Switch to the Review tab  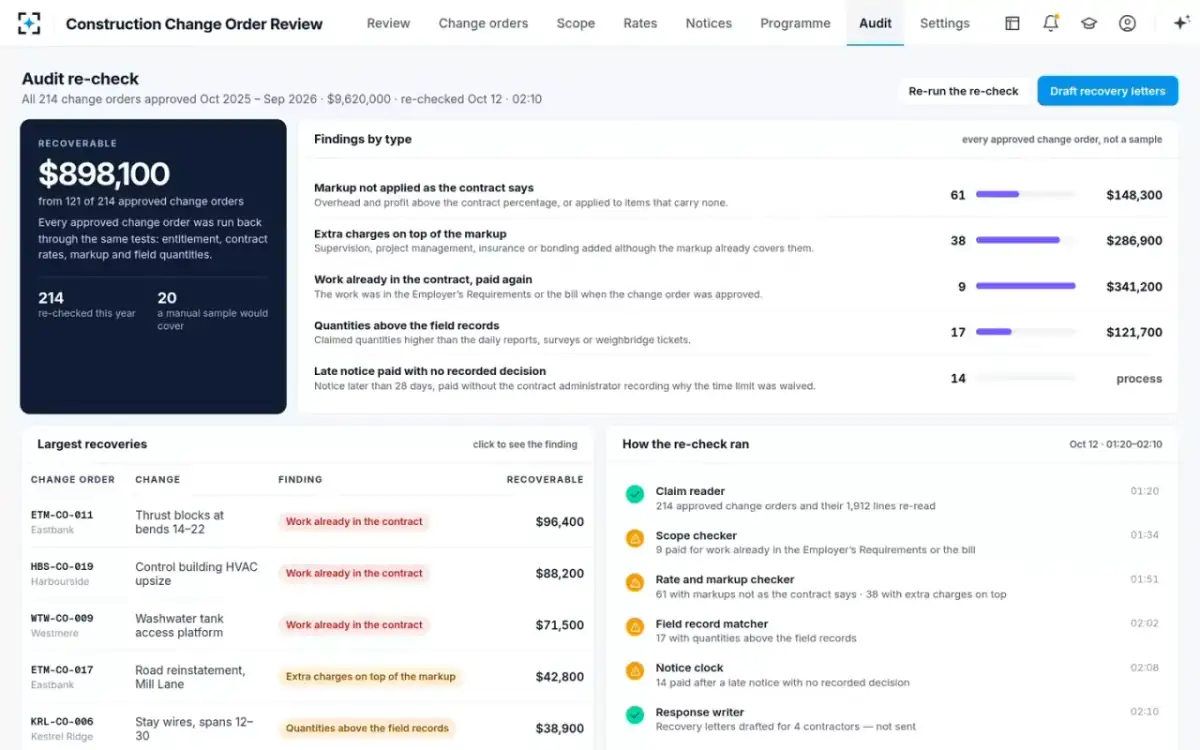pos(388,23)
